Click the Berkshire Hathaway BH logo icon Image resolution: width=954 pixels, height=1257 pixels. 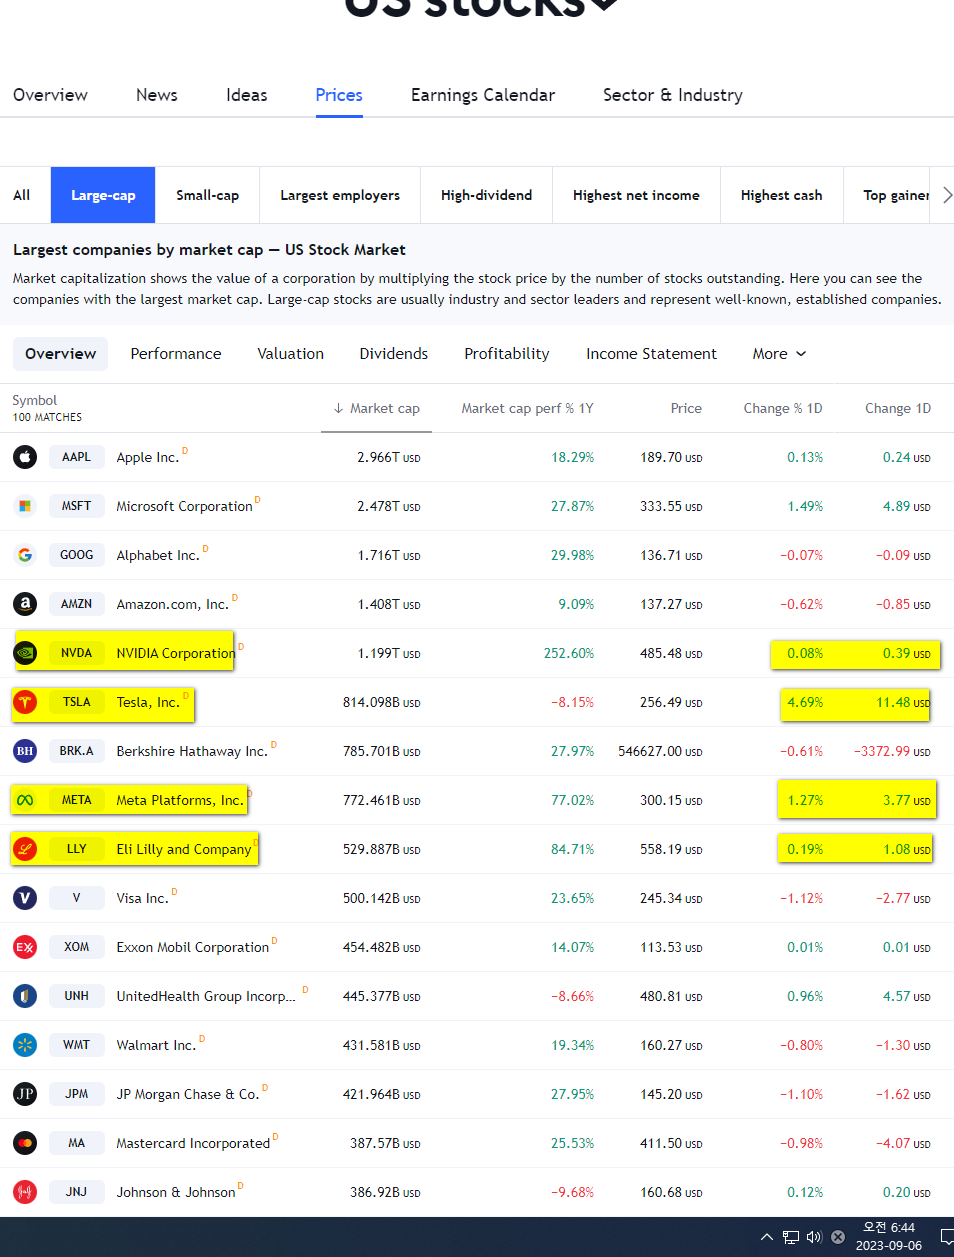tap(25, 751)
